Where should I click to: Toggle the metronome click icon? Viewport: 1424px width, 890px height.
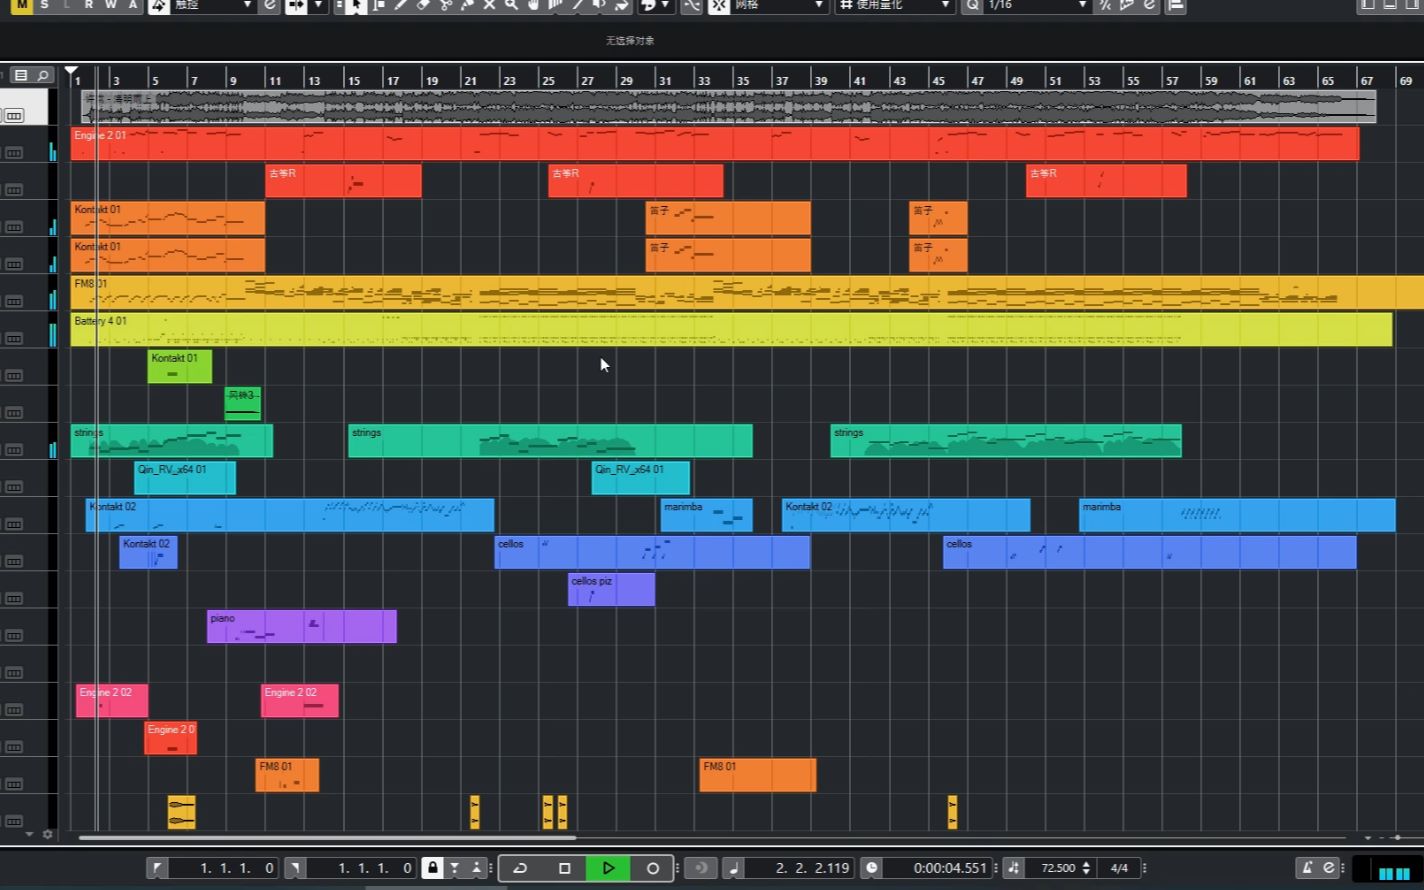point(1307,868)
